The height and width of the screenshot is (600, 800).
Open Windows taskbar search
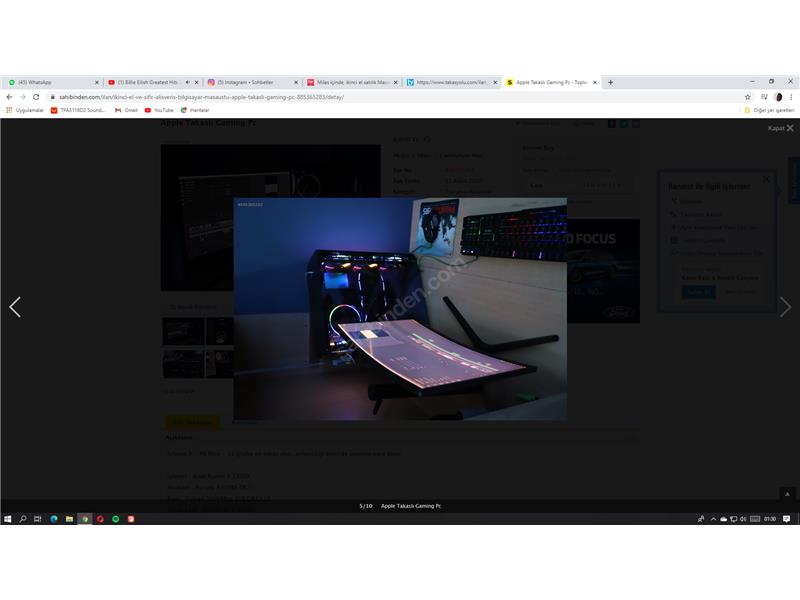23,519
